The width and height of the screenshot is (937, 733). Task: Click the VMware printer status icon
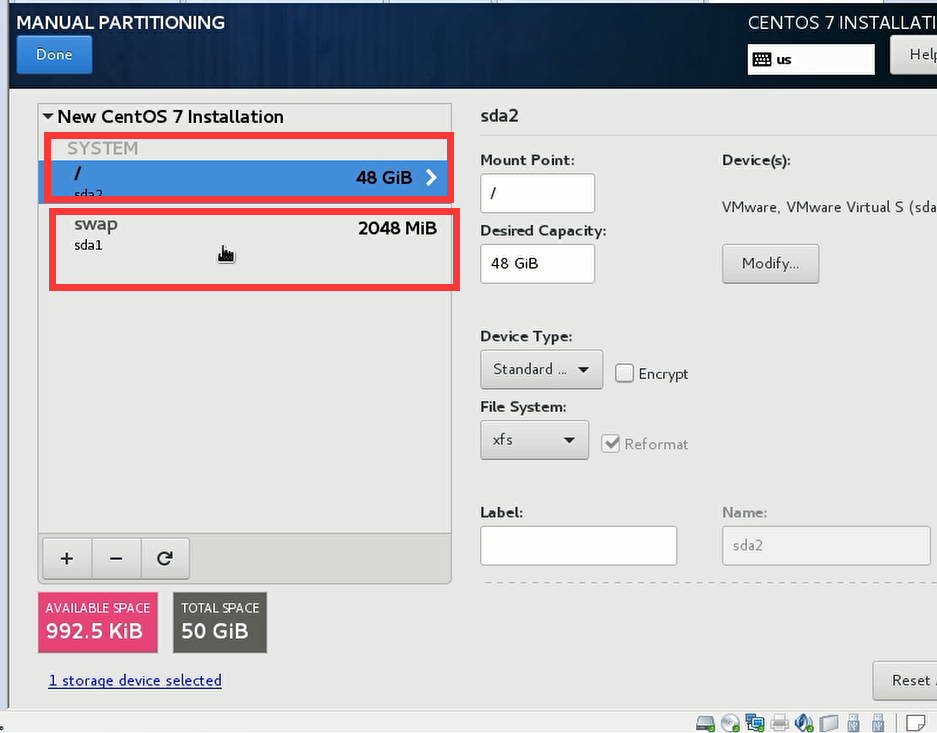click(780, 722)
